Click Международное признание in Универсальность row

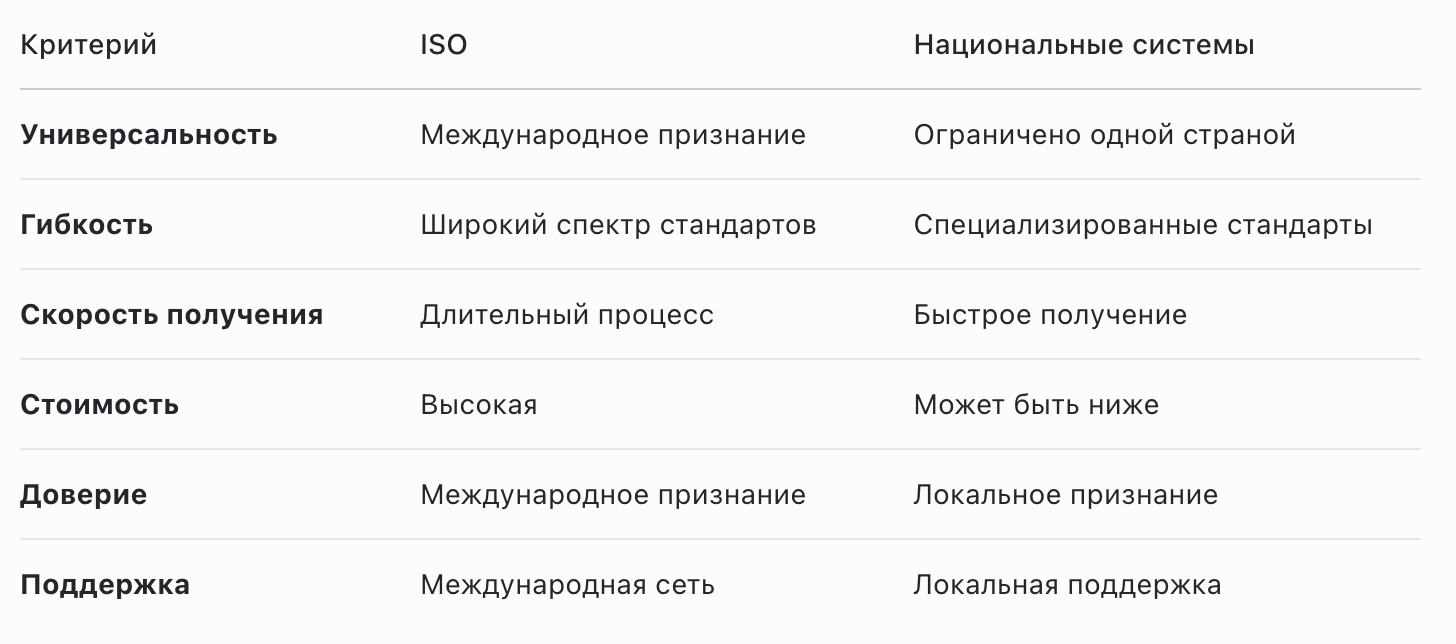(x=613, y=135)
